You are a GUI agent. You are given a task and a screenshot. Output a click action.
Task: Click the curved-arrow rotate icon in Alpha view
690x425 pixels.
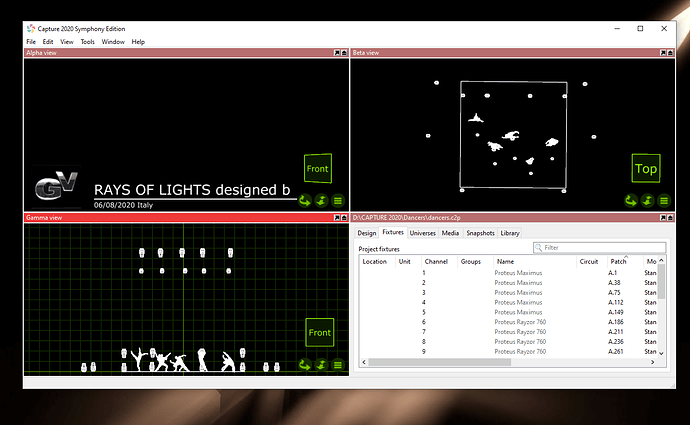(305, 201)
